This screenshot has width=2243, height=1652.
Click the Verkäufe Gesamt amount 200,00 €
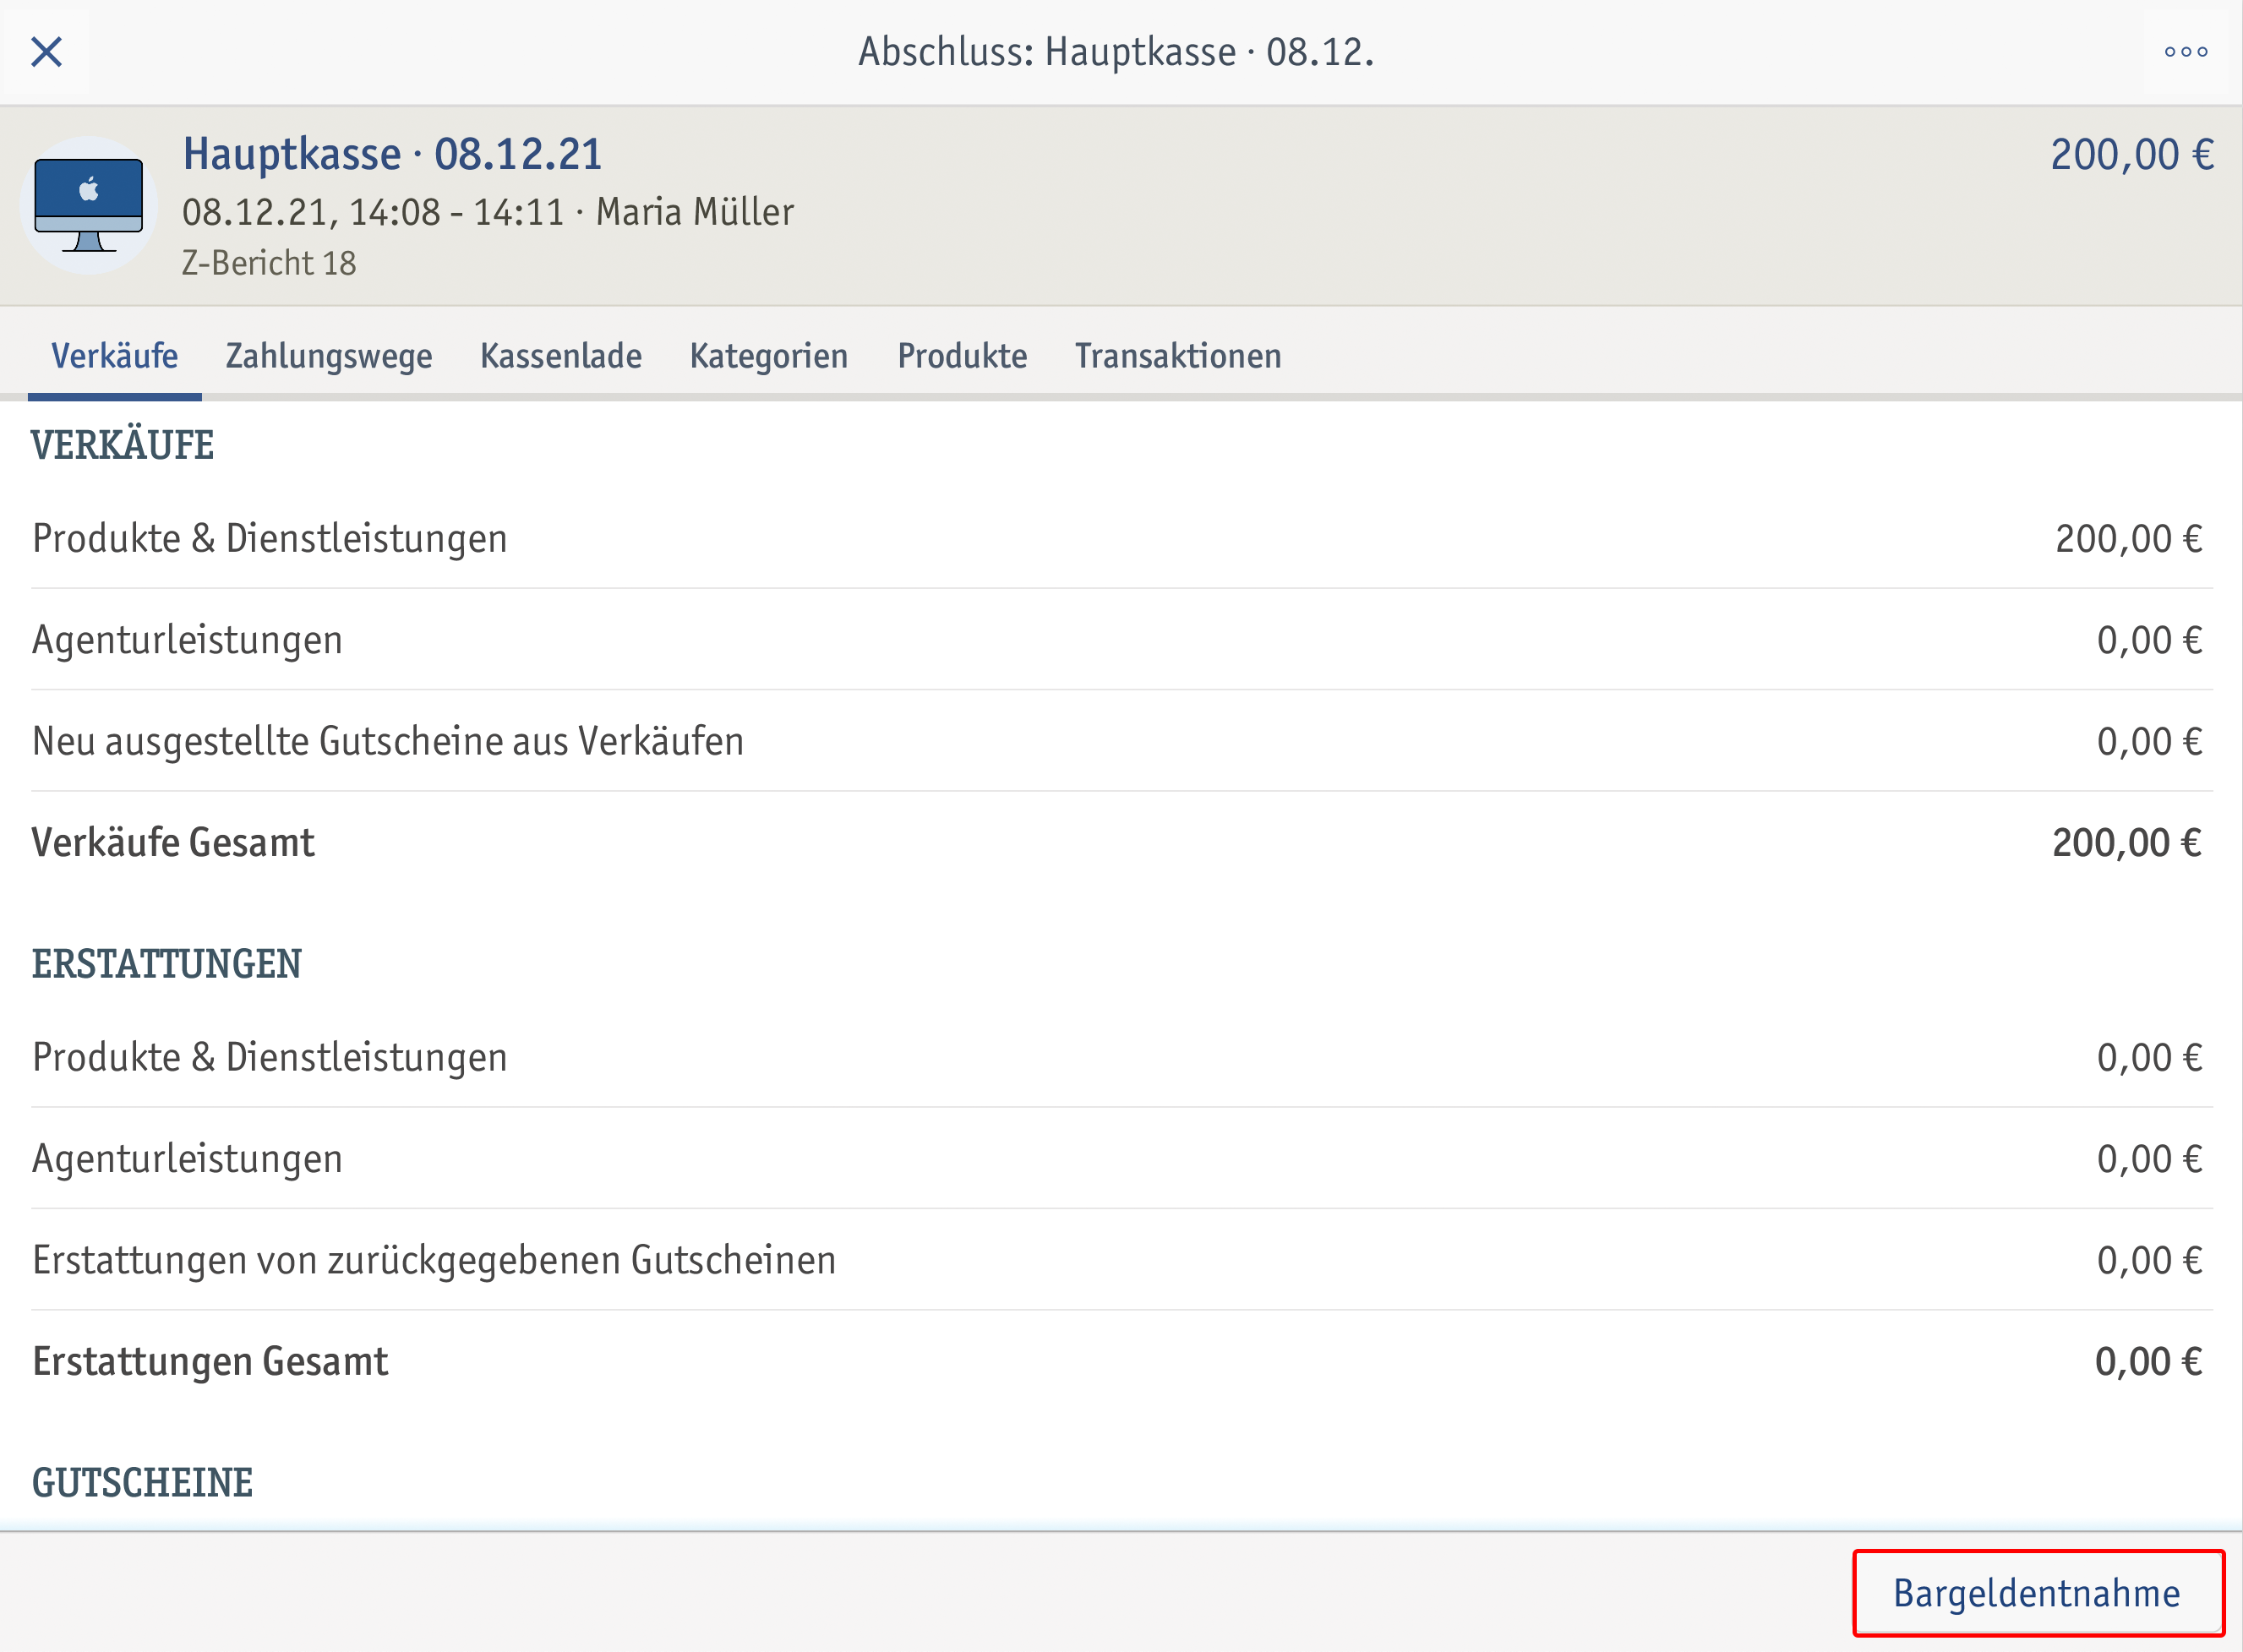tap(2127, 843)
